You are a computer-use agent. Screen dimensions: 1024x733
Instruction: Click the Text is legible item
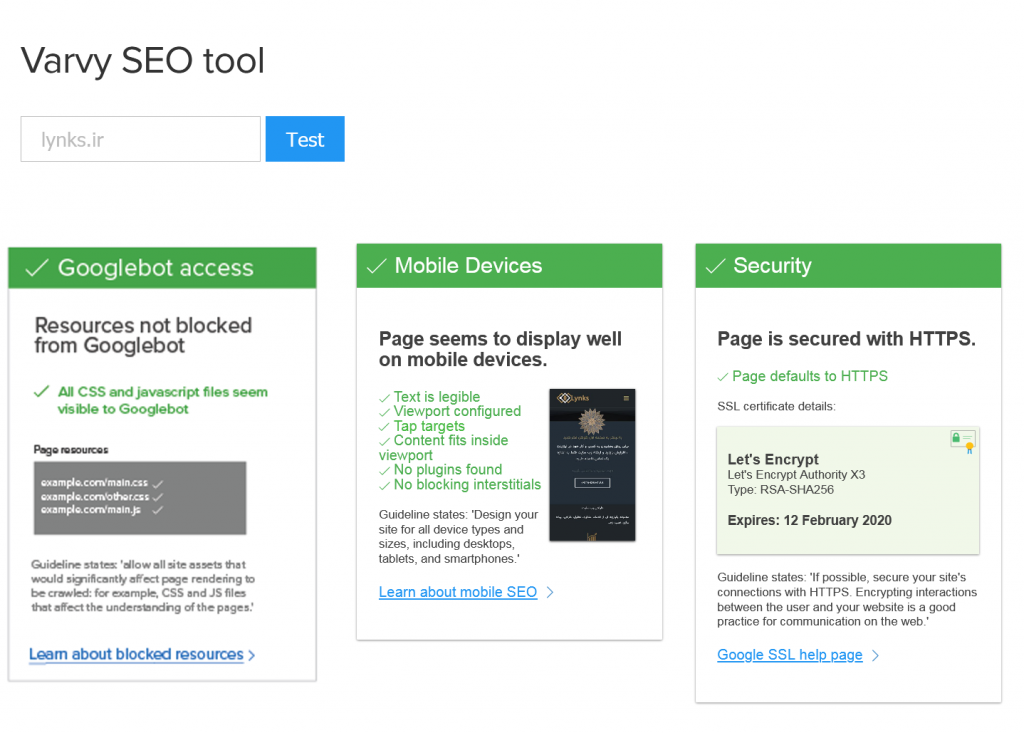[x=437, y=397]
